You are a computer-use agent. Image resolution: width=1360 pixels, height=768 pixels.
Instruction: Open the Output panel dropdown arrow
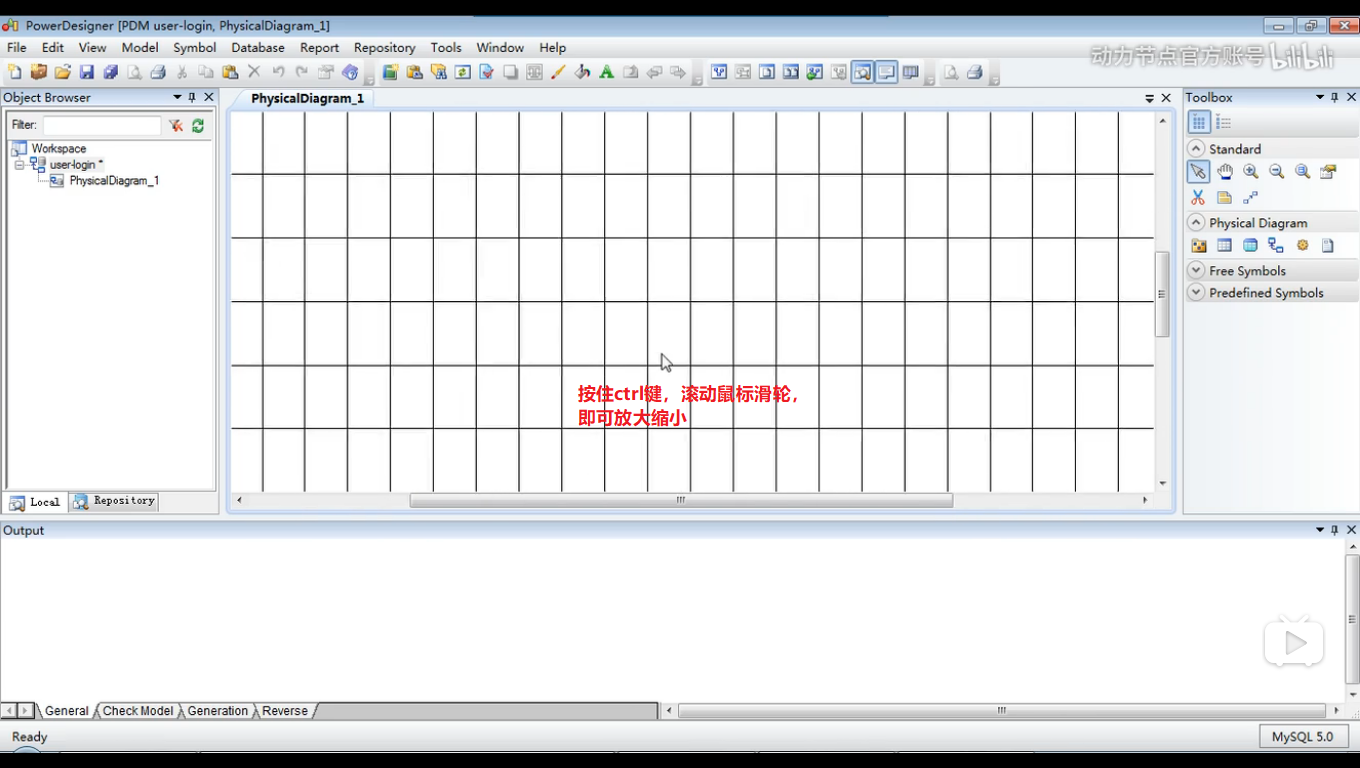tap(1320, 530)
